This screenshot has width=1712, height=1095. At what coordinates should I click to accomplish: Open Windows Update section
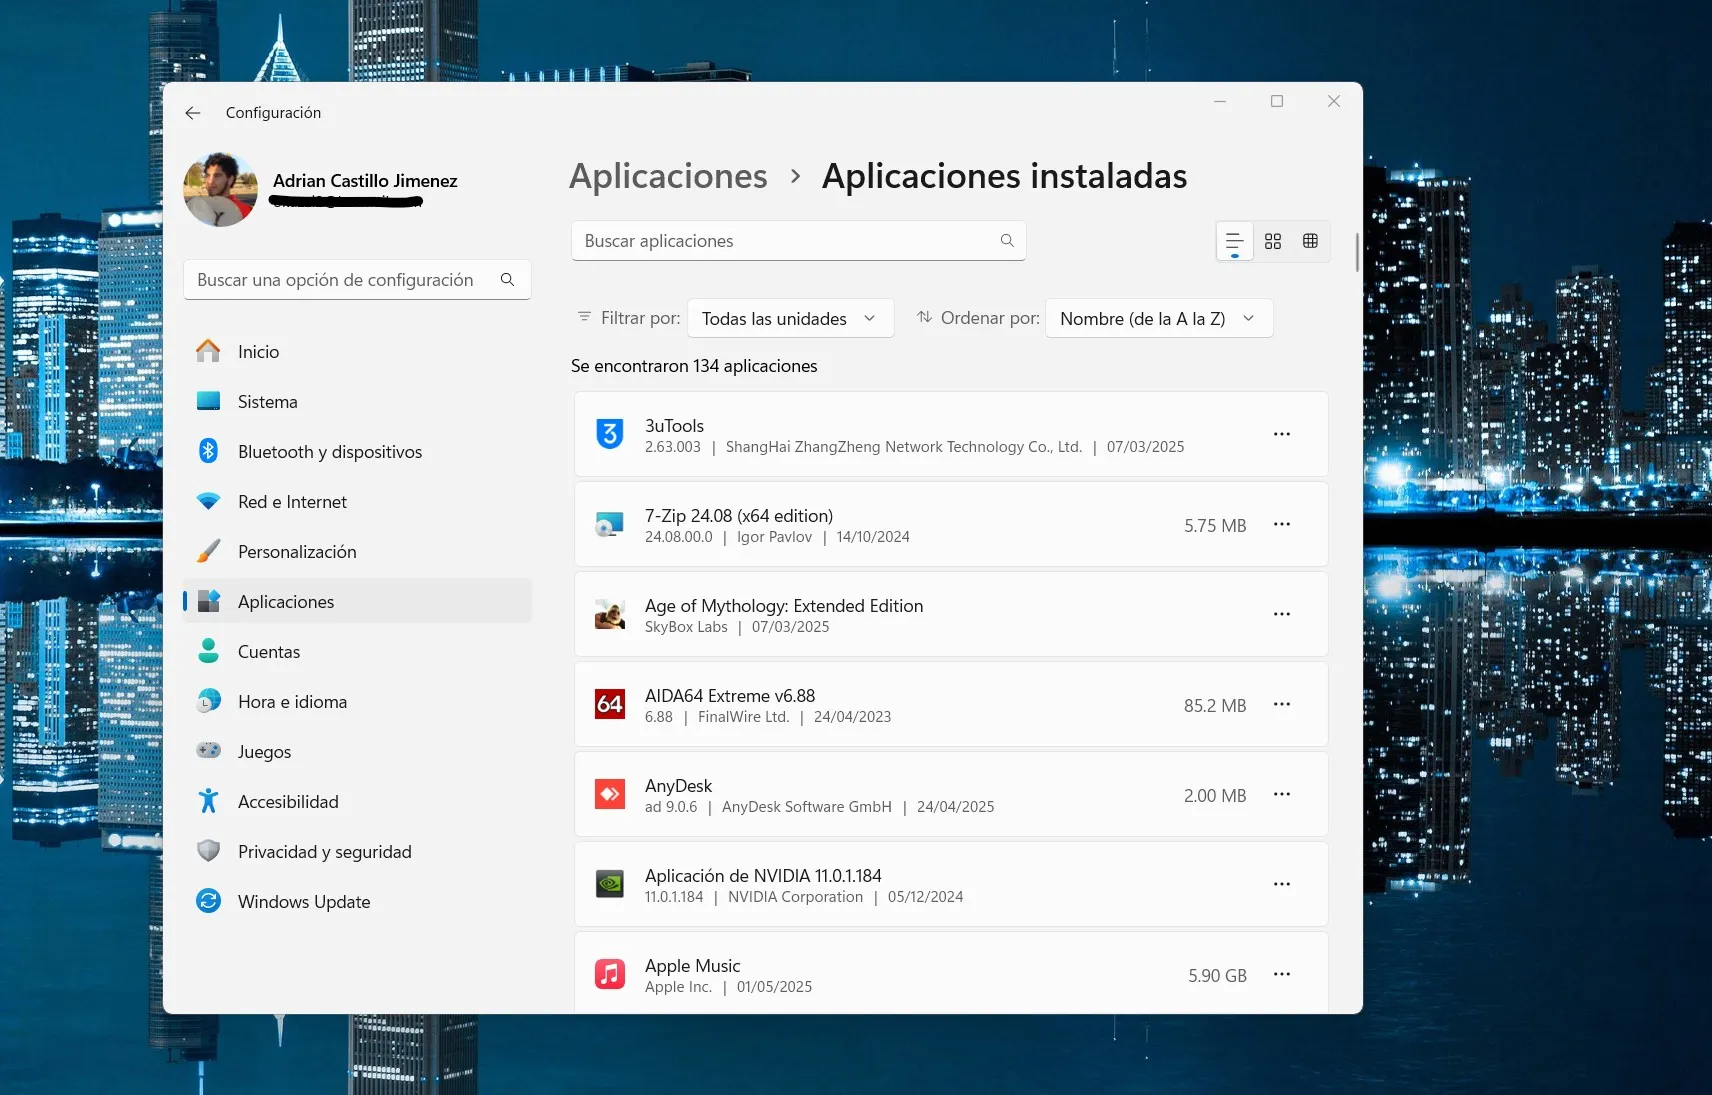click(357, 902)
